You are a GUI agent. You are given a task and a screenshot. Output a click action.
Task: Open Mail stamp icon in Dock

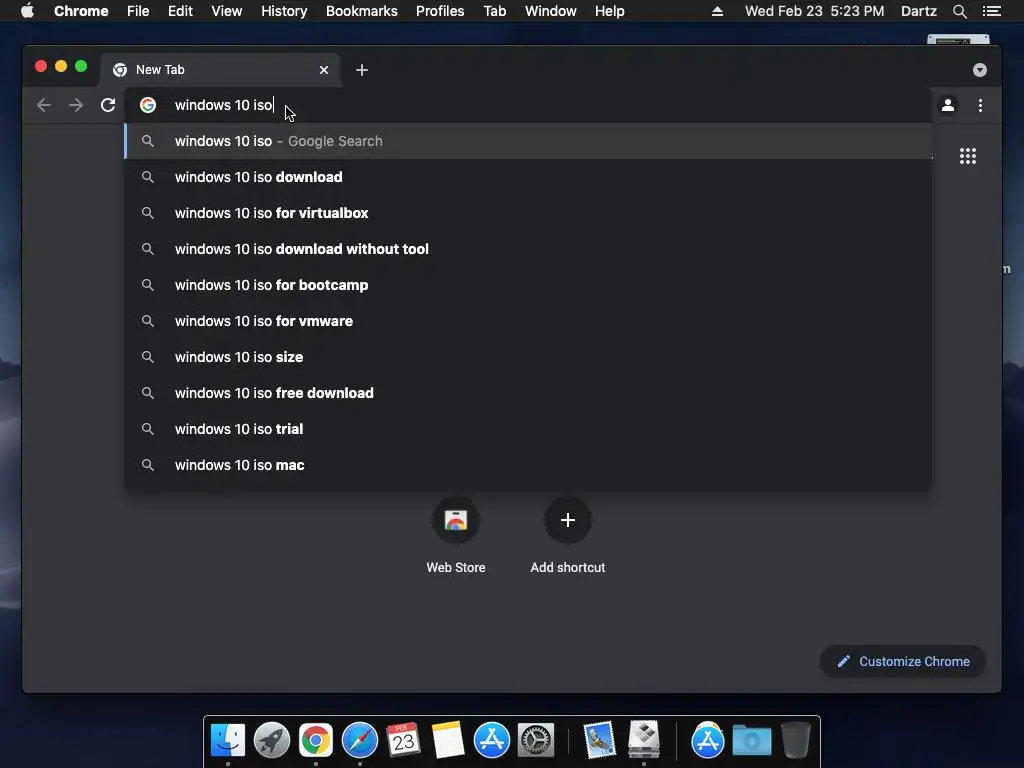click(600, 741)
